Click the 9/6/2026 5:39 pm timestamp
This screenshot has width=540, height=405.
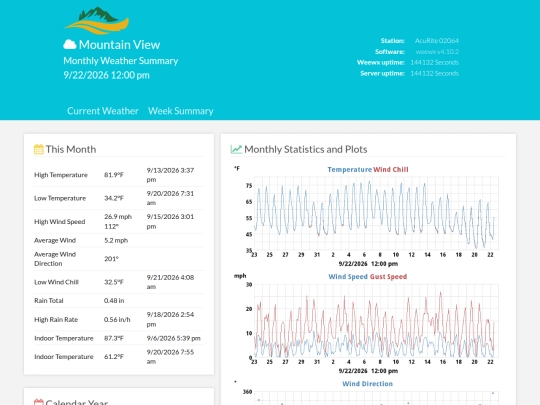(x=174, y=338)
